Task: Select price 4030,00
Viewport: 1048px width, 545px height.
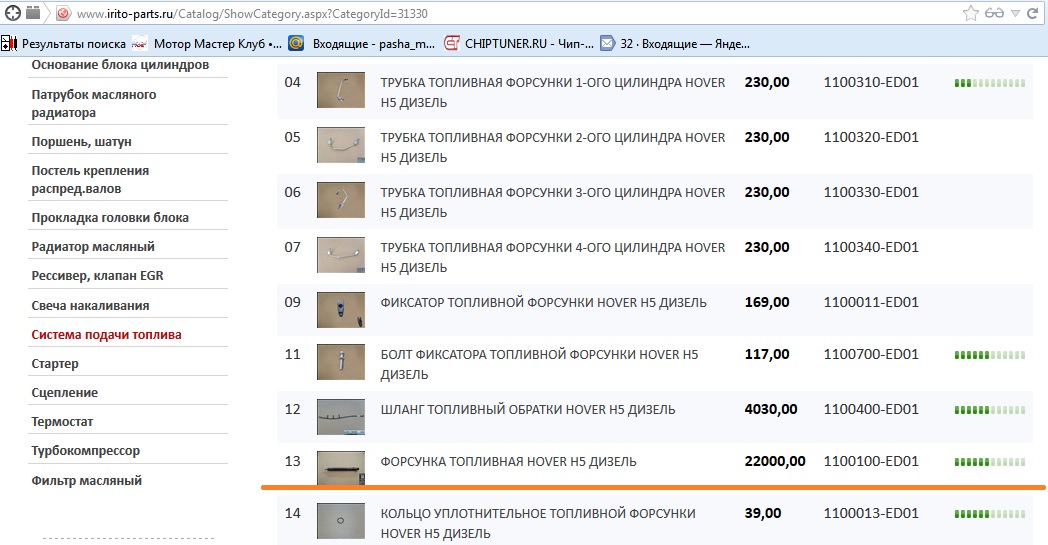Action: pos(771,409)
